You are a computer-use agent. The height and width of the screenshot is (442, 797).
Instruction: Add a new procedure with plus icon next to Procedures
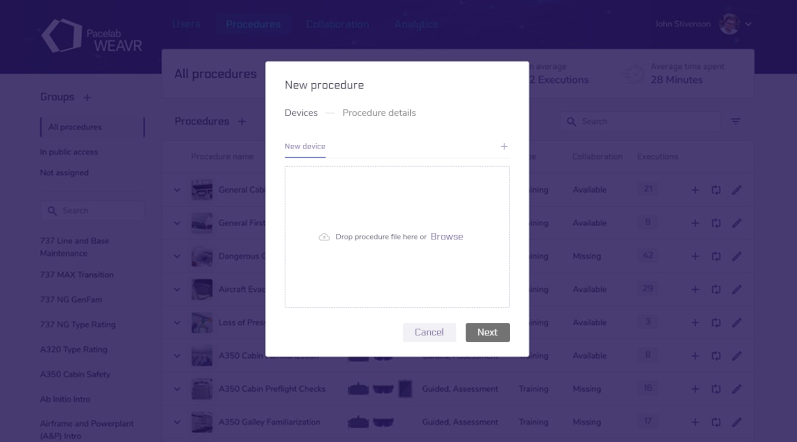[x=242, y=121]
